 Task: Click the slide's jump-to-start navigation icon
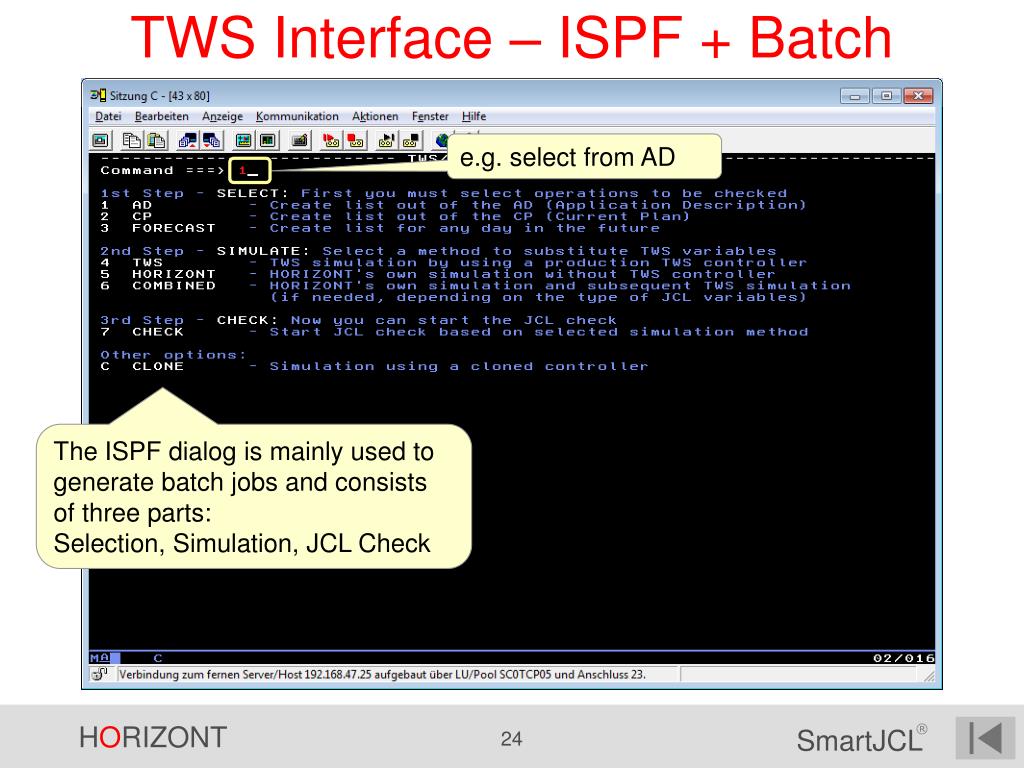pos(985,738)
